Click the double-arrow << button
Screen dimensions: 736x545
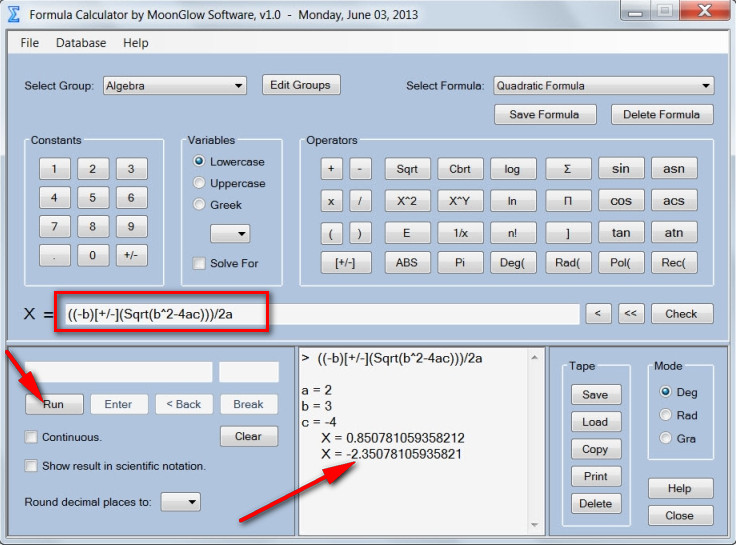(x=631, y=314)
